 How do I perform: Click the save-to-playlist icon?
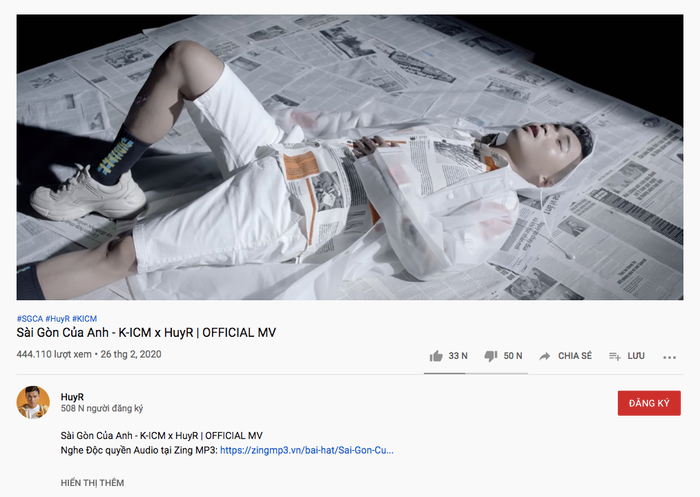[x=615, y=356]
